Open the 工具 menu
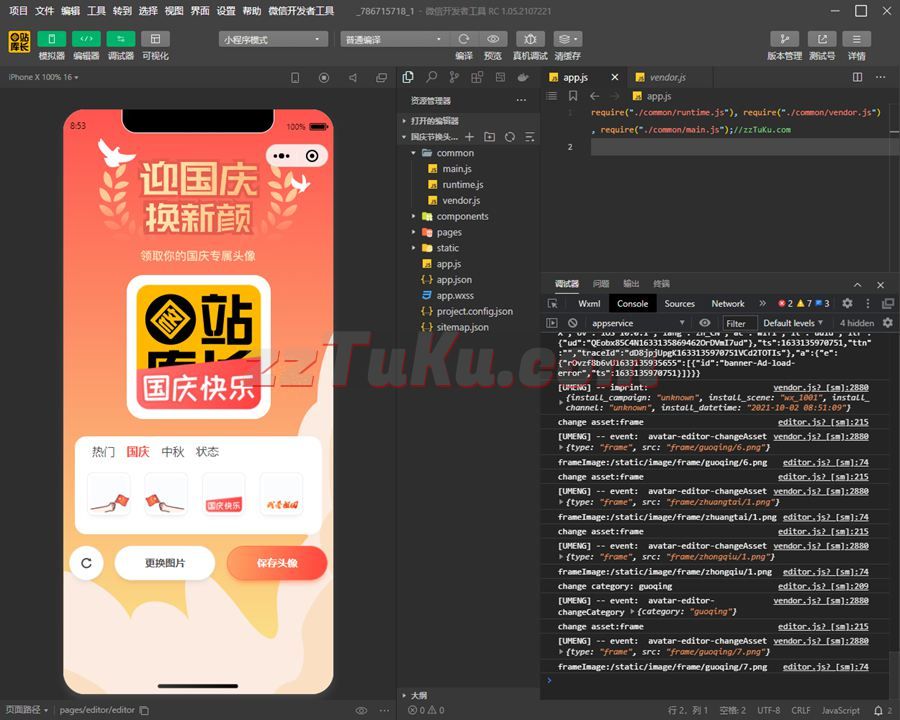Screen dimensions: 900x720 coord(96,10)
